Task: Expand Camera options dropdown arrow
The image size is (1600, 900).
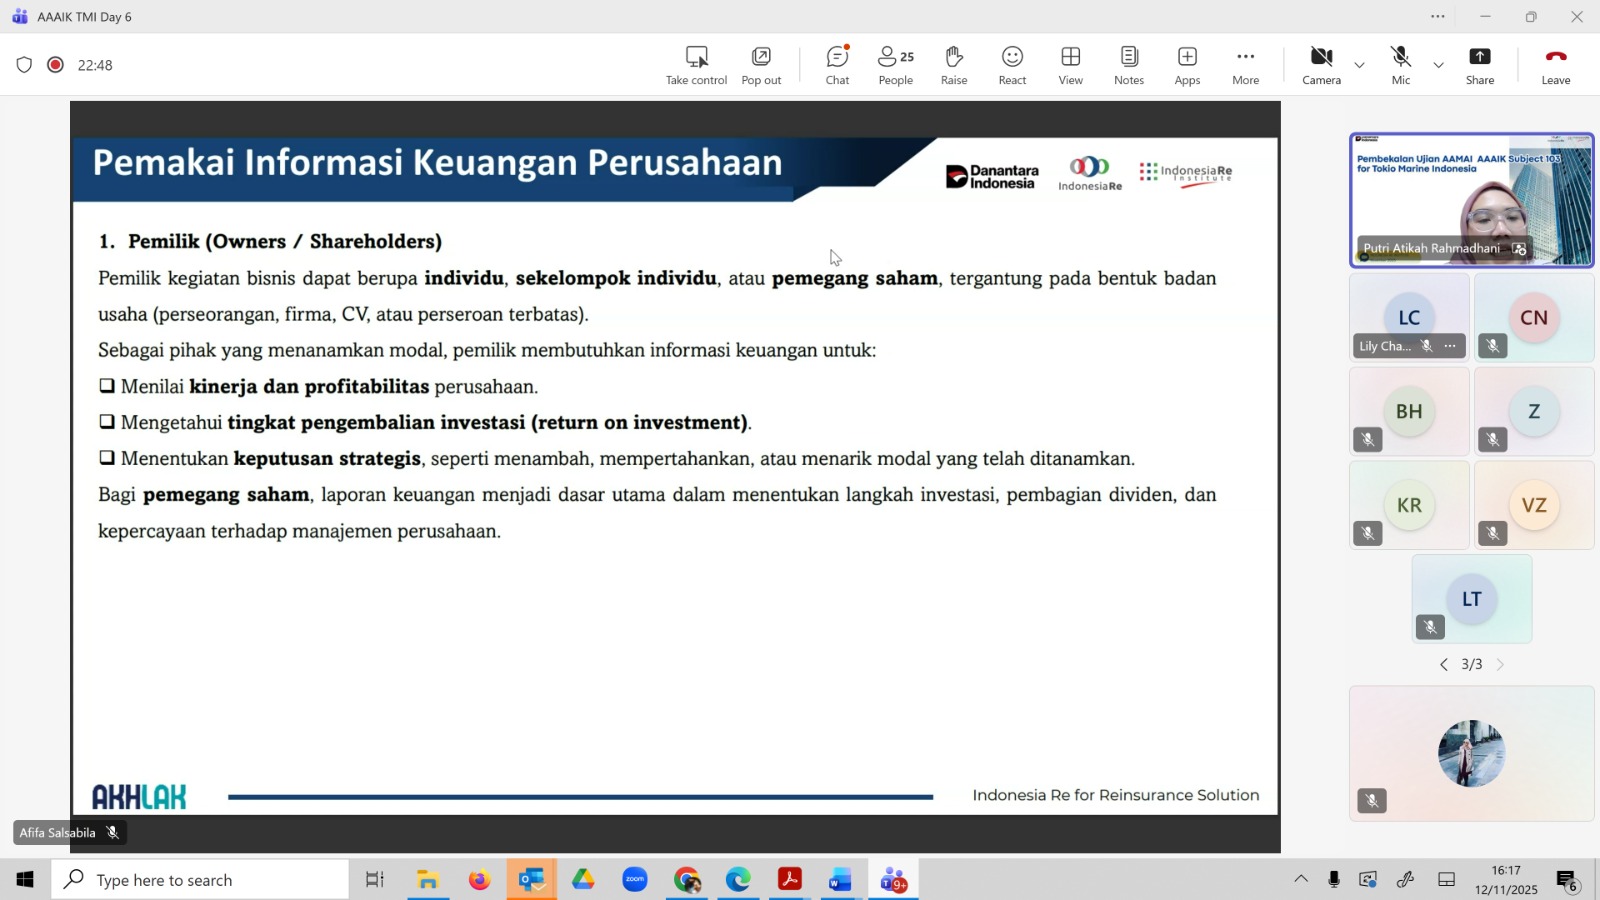Action: click(1359, 65)
